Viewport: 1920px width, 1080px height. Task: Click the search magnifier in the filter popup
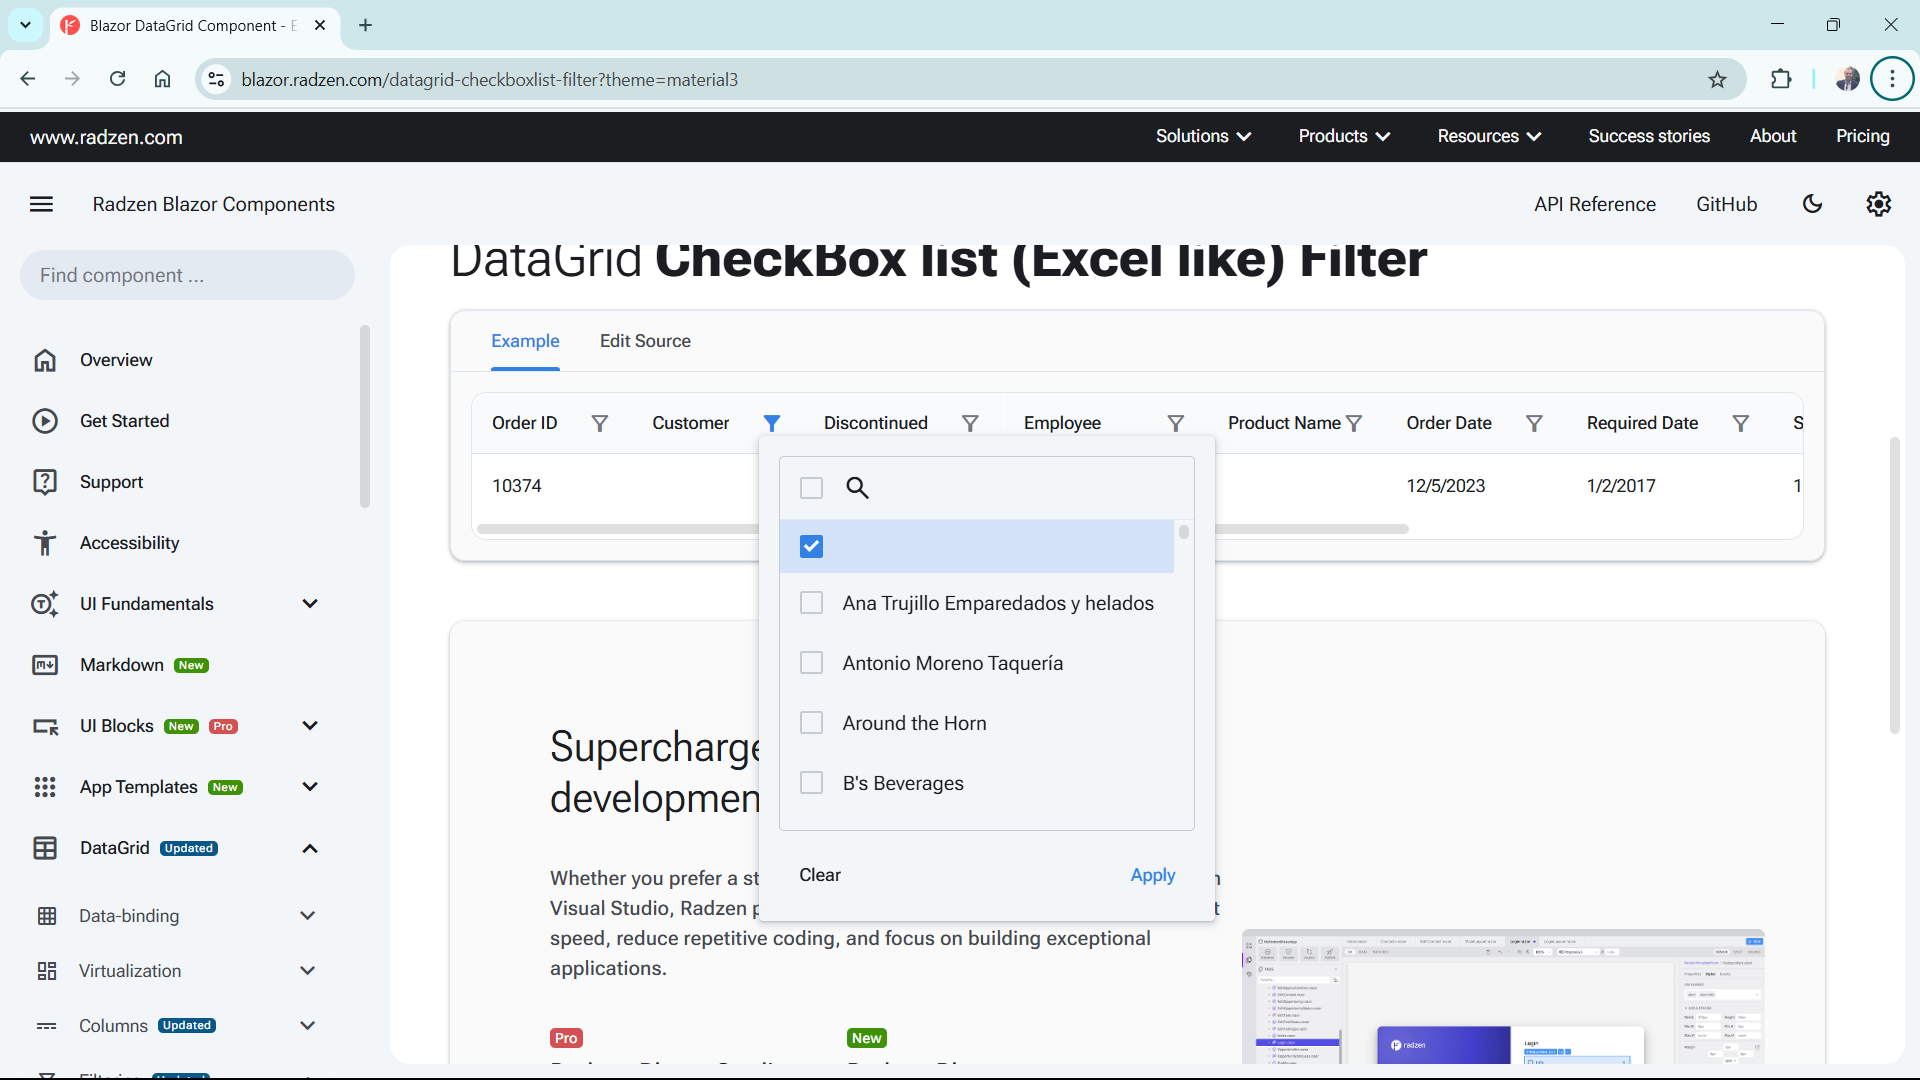coord(857,488)
